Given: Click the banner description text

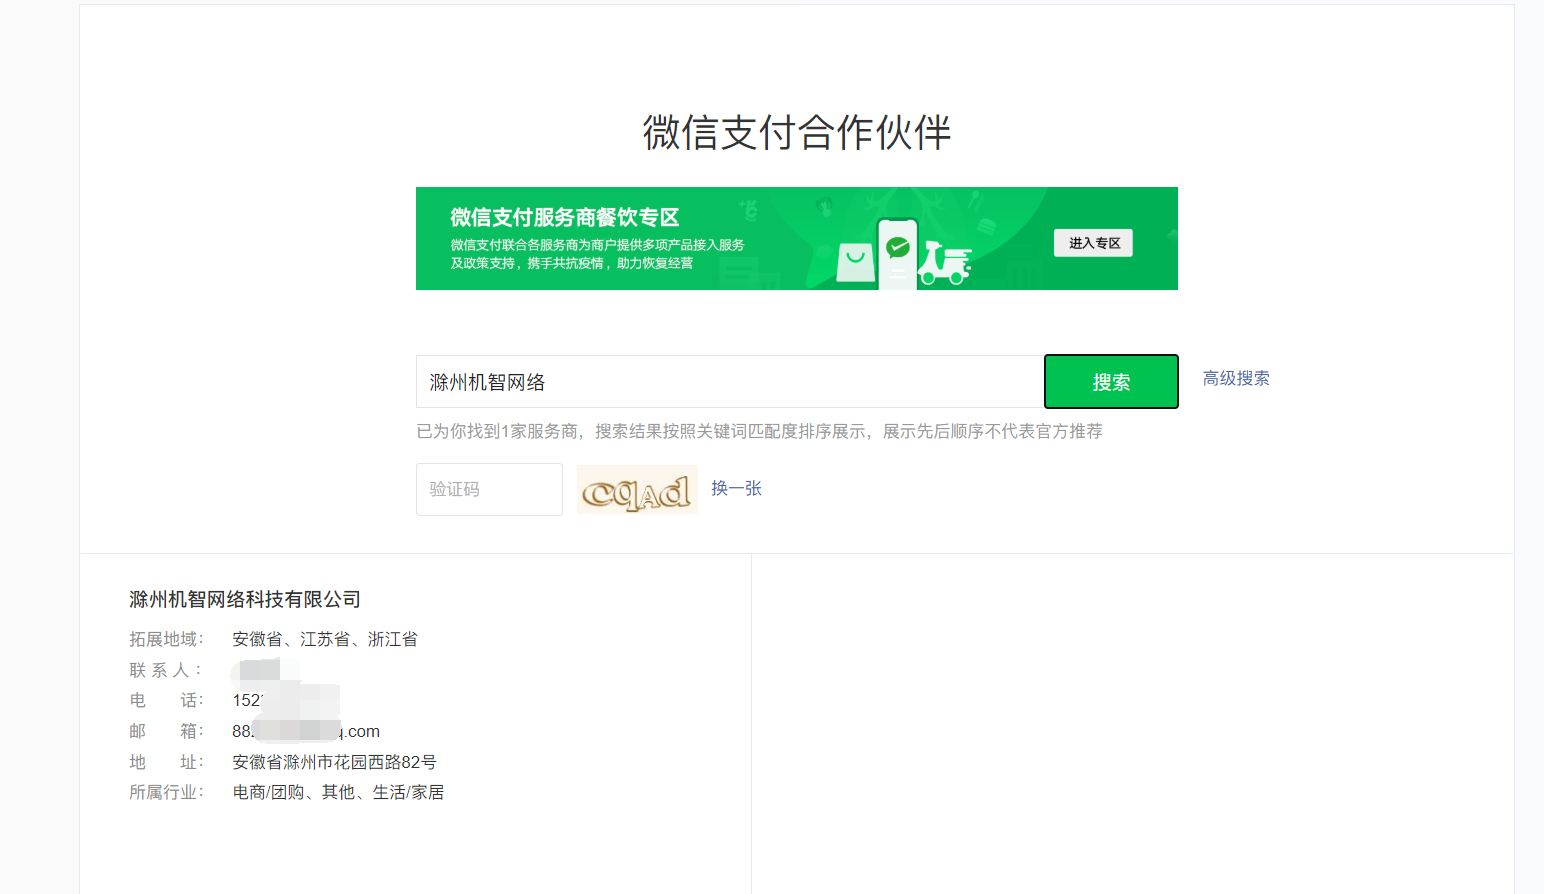Looking at the screenshot, I should (x=597, y=254).
